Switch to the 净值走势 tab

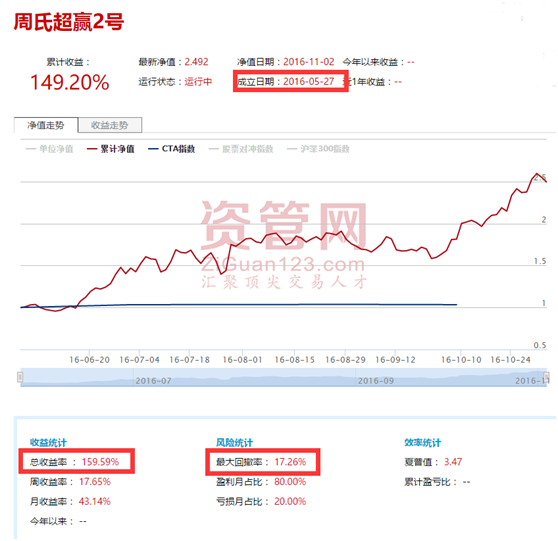coord(46,125)
